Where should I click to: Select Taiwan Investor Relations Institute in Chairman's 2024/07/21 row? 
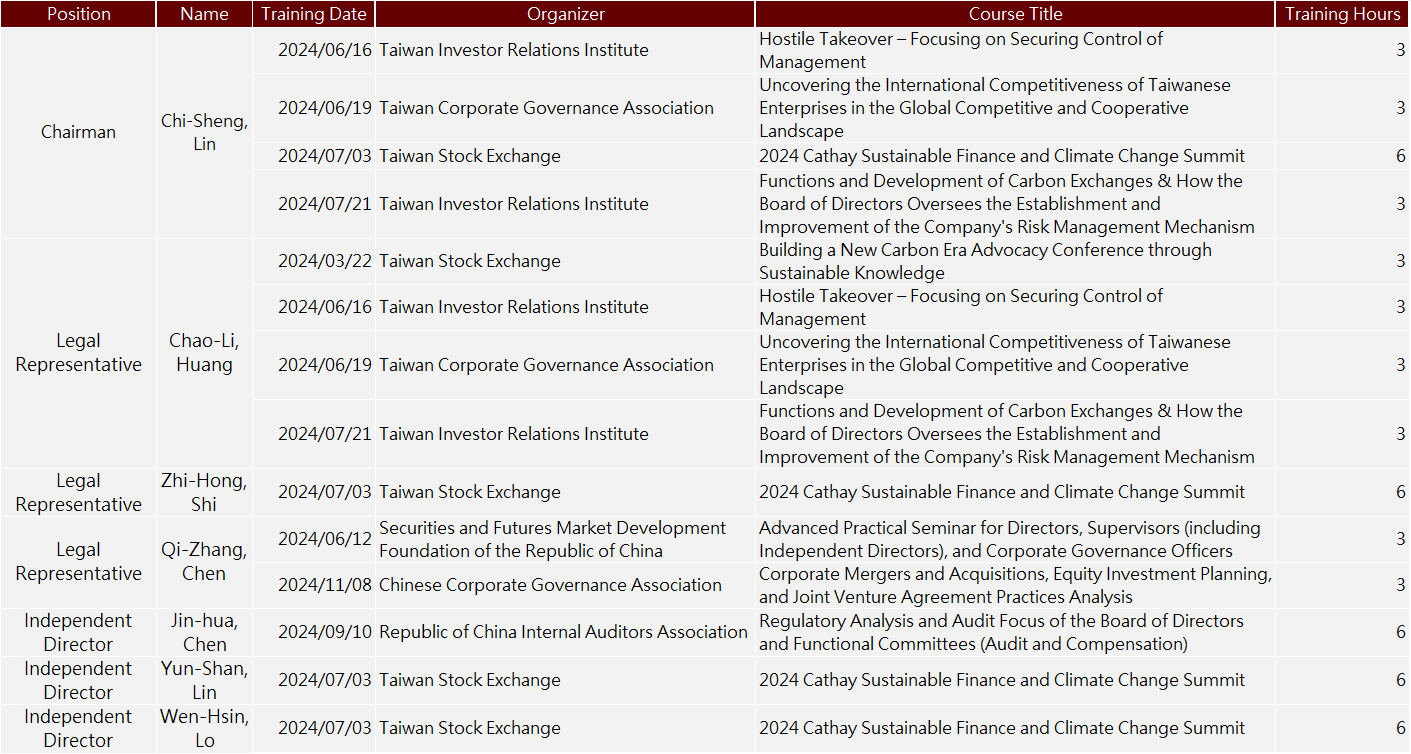[513, 204]
